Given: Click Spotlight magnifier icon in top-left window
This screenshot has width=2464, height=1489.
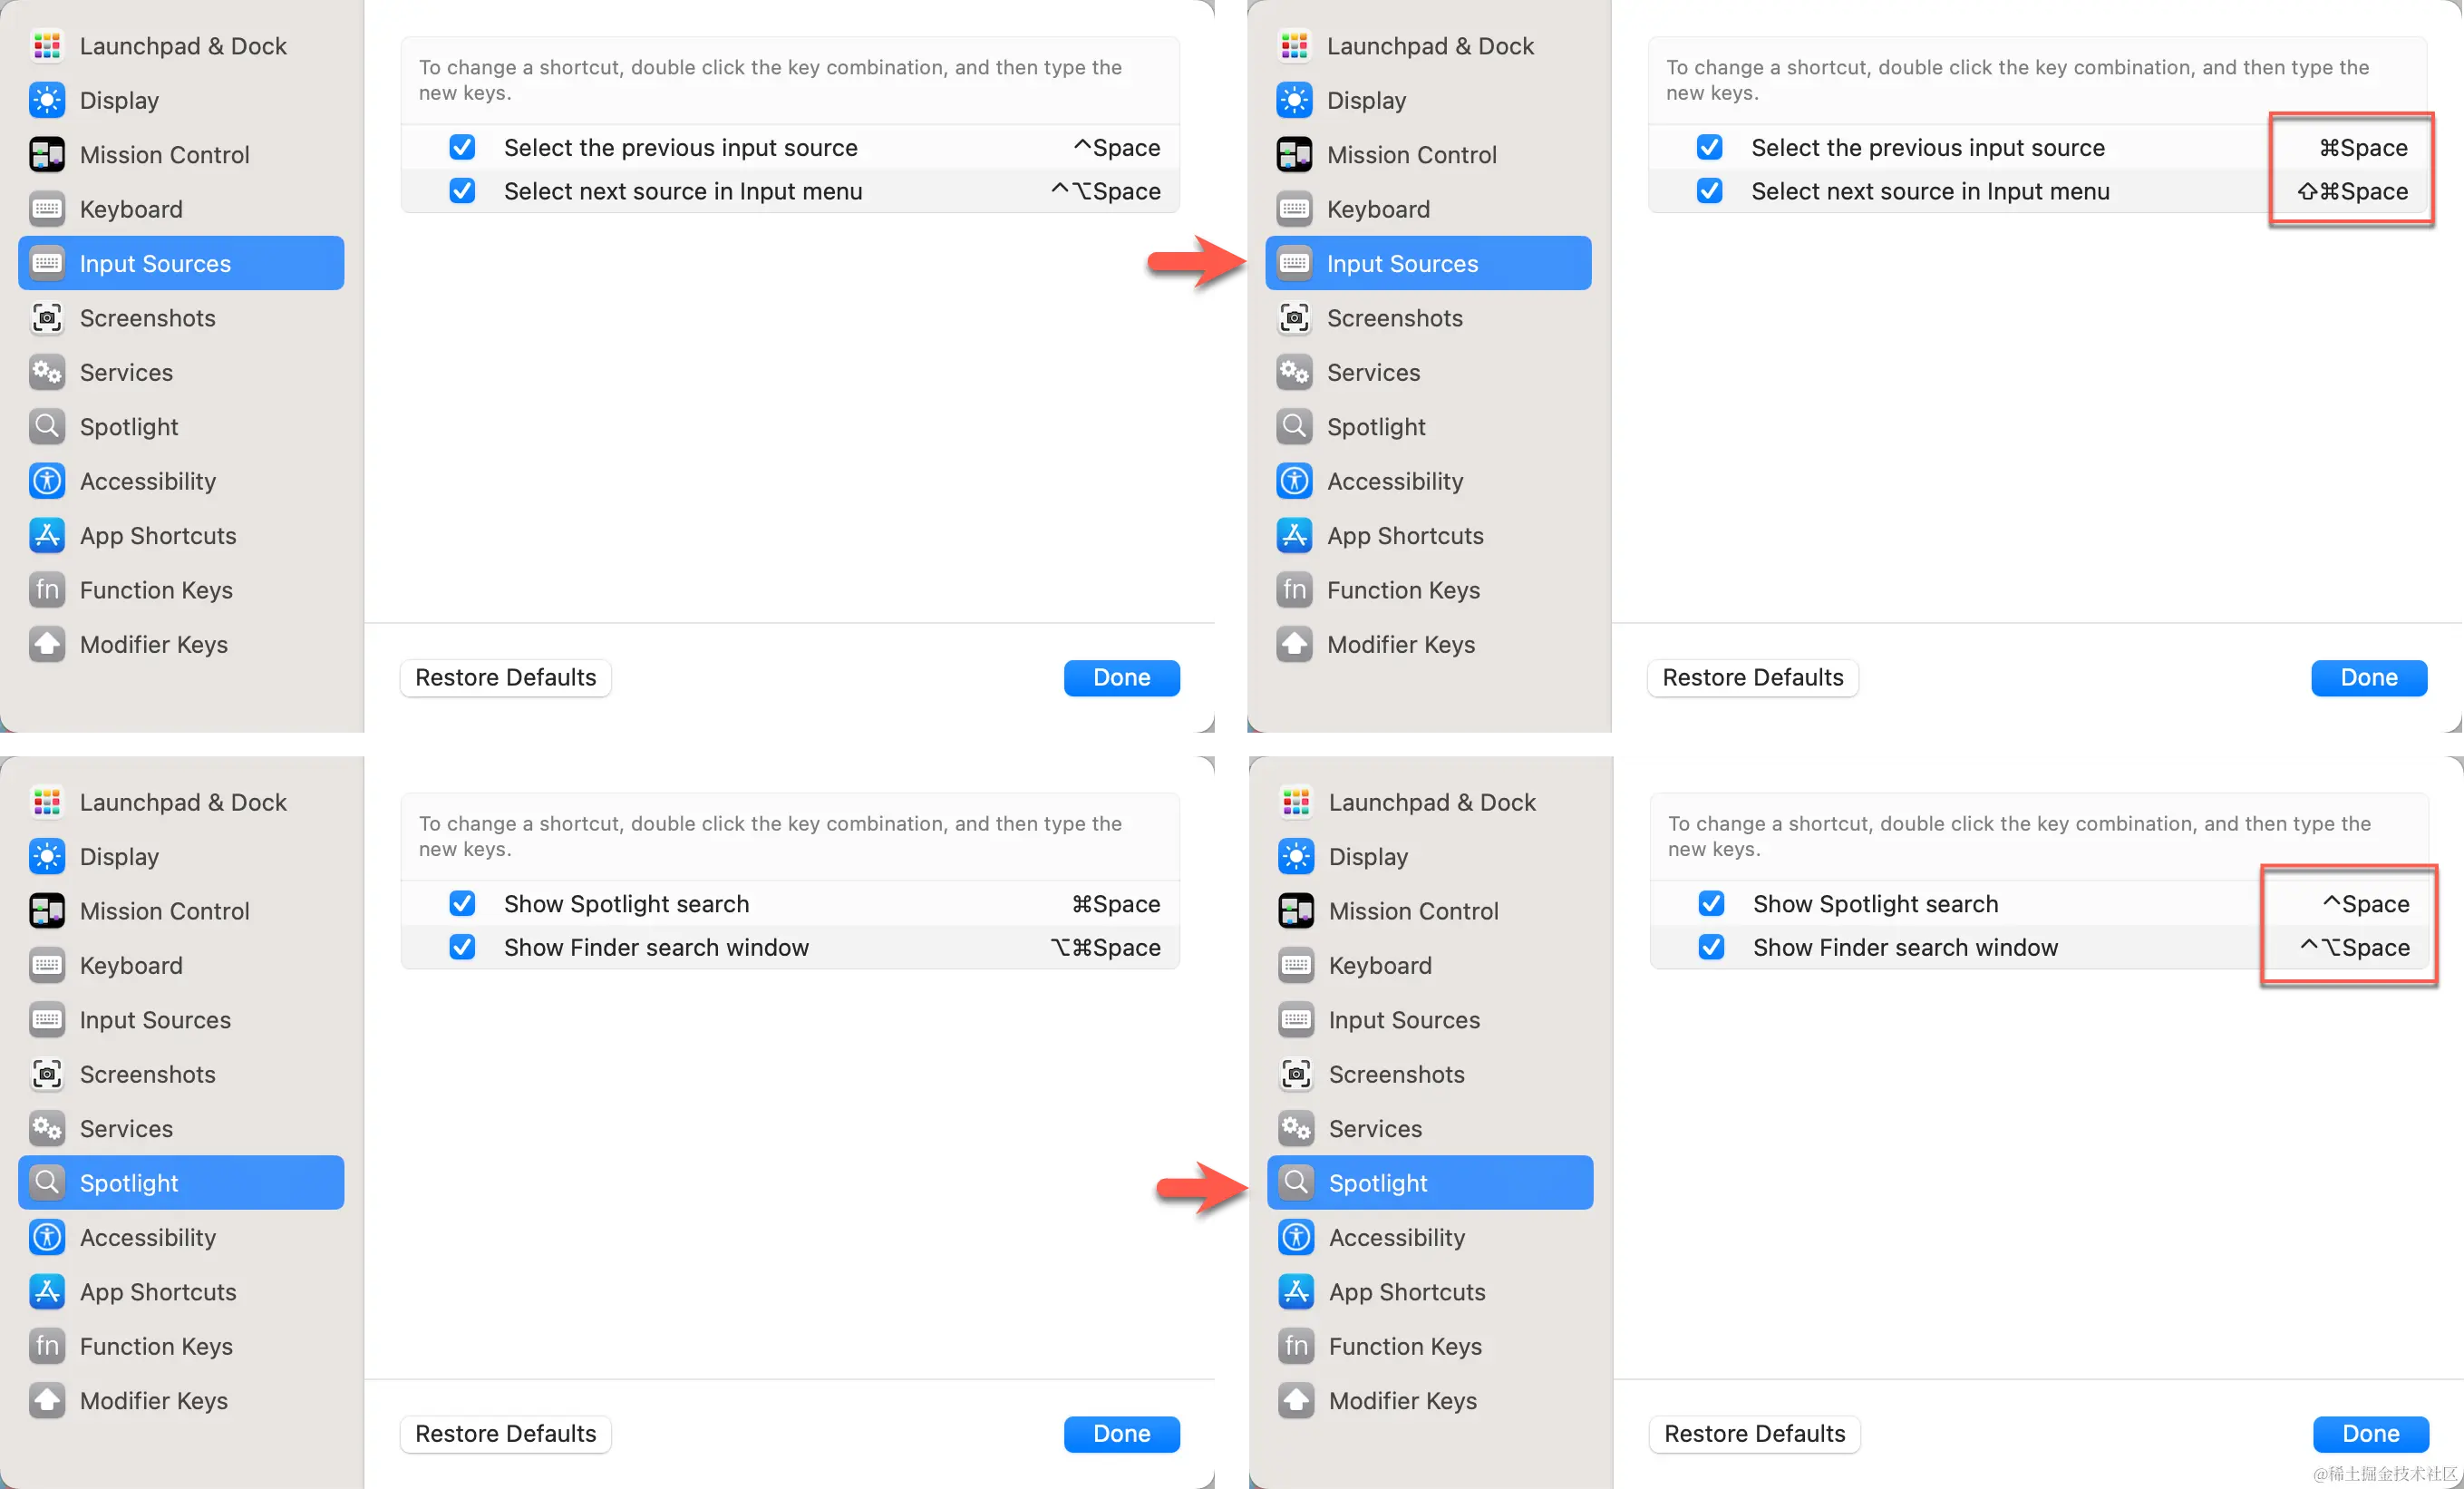Looking at the screenshot, I should pos(47,427).
